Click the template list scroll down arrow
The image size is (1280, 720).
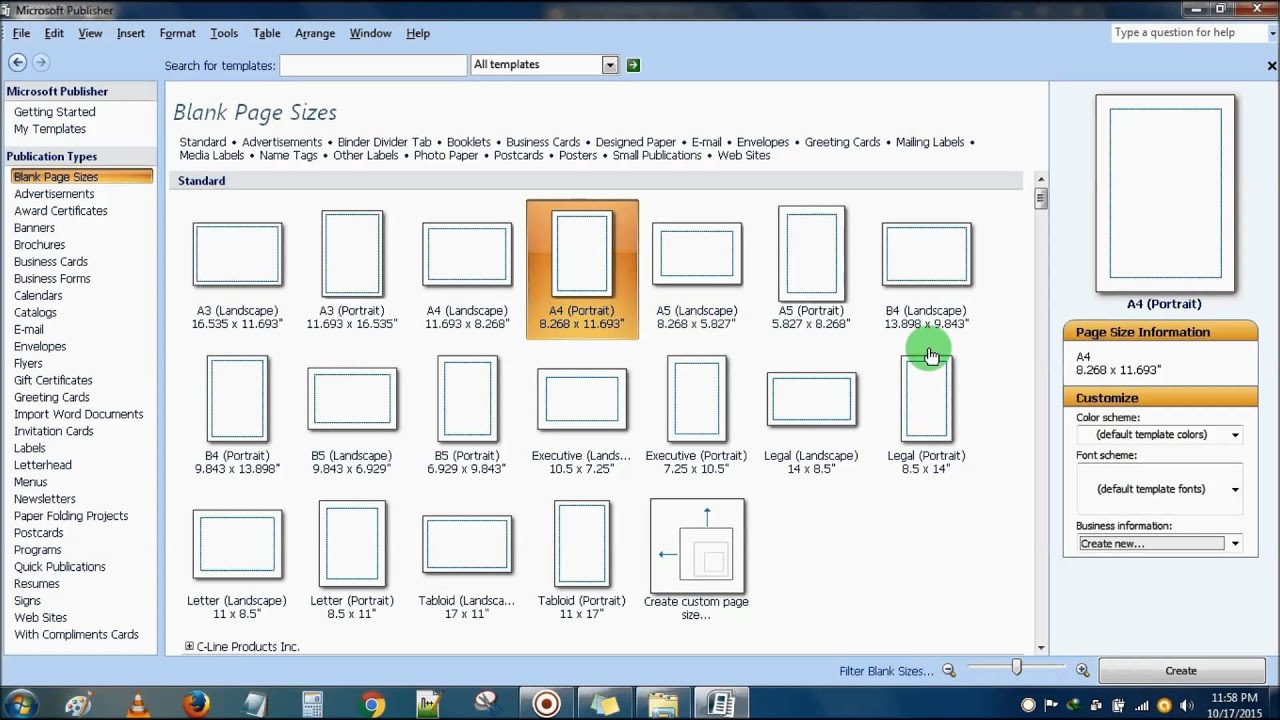[x=1041, y=648]
